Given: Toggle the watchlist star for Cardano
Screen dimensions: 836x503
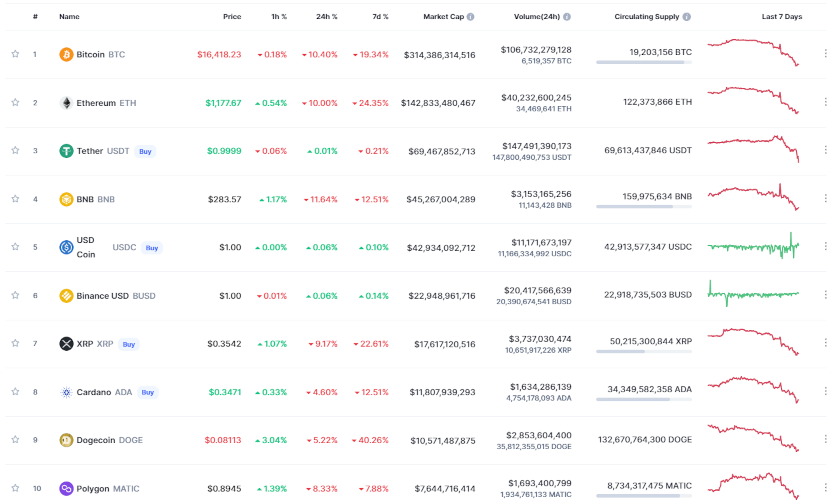Looking at the screenshot, I should 15,392.
